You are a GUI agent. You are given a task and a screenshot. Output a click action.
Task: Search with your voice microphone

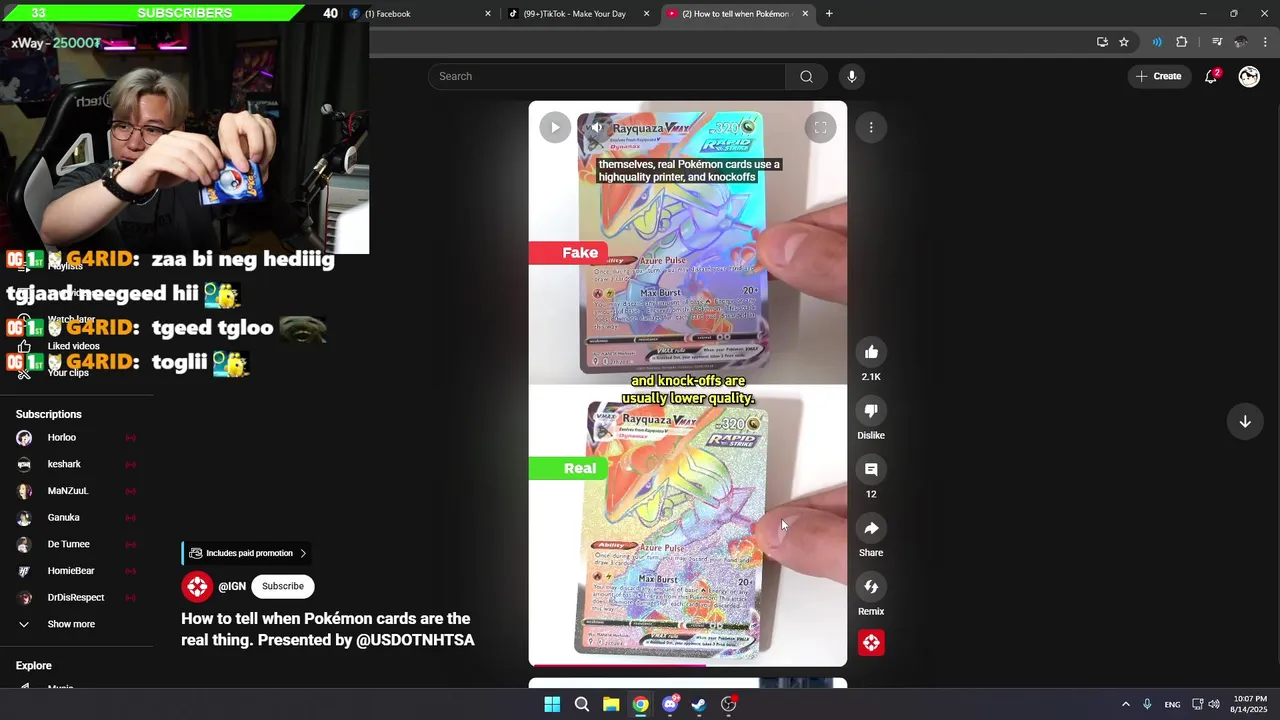(x=851, y=76)
